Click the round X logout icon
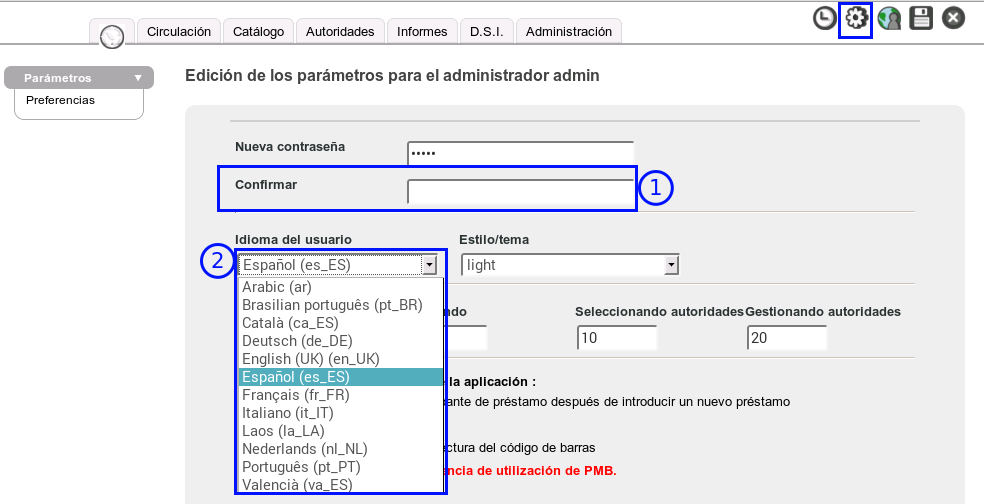The width and height of the screenshot is (984, 504). [x=953, y=18]
